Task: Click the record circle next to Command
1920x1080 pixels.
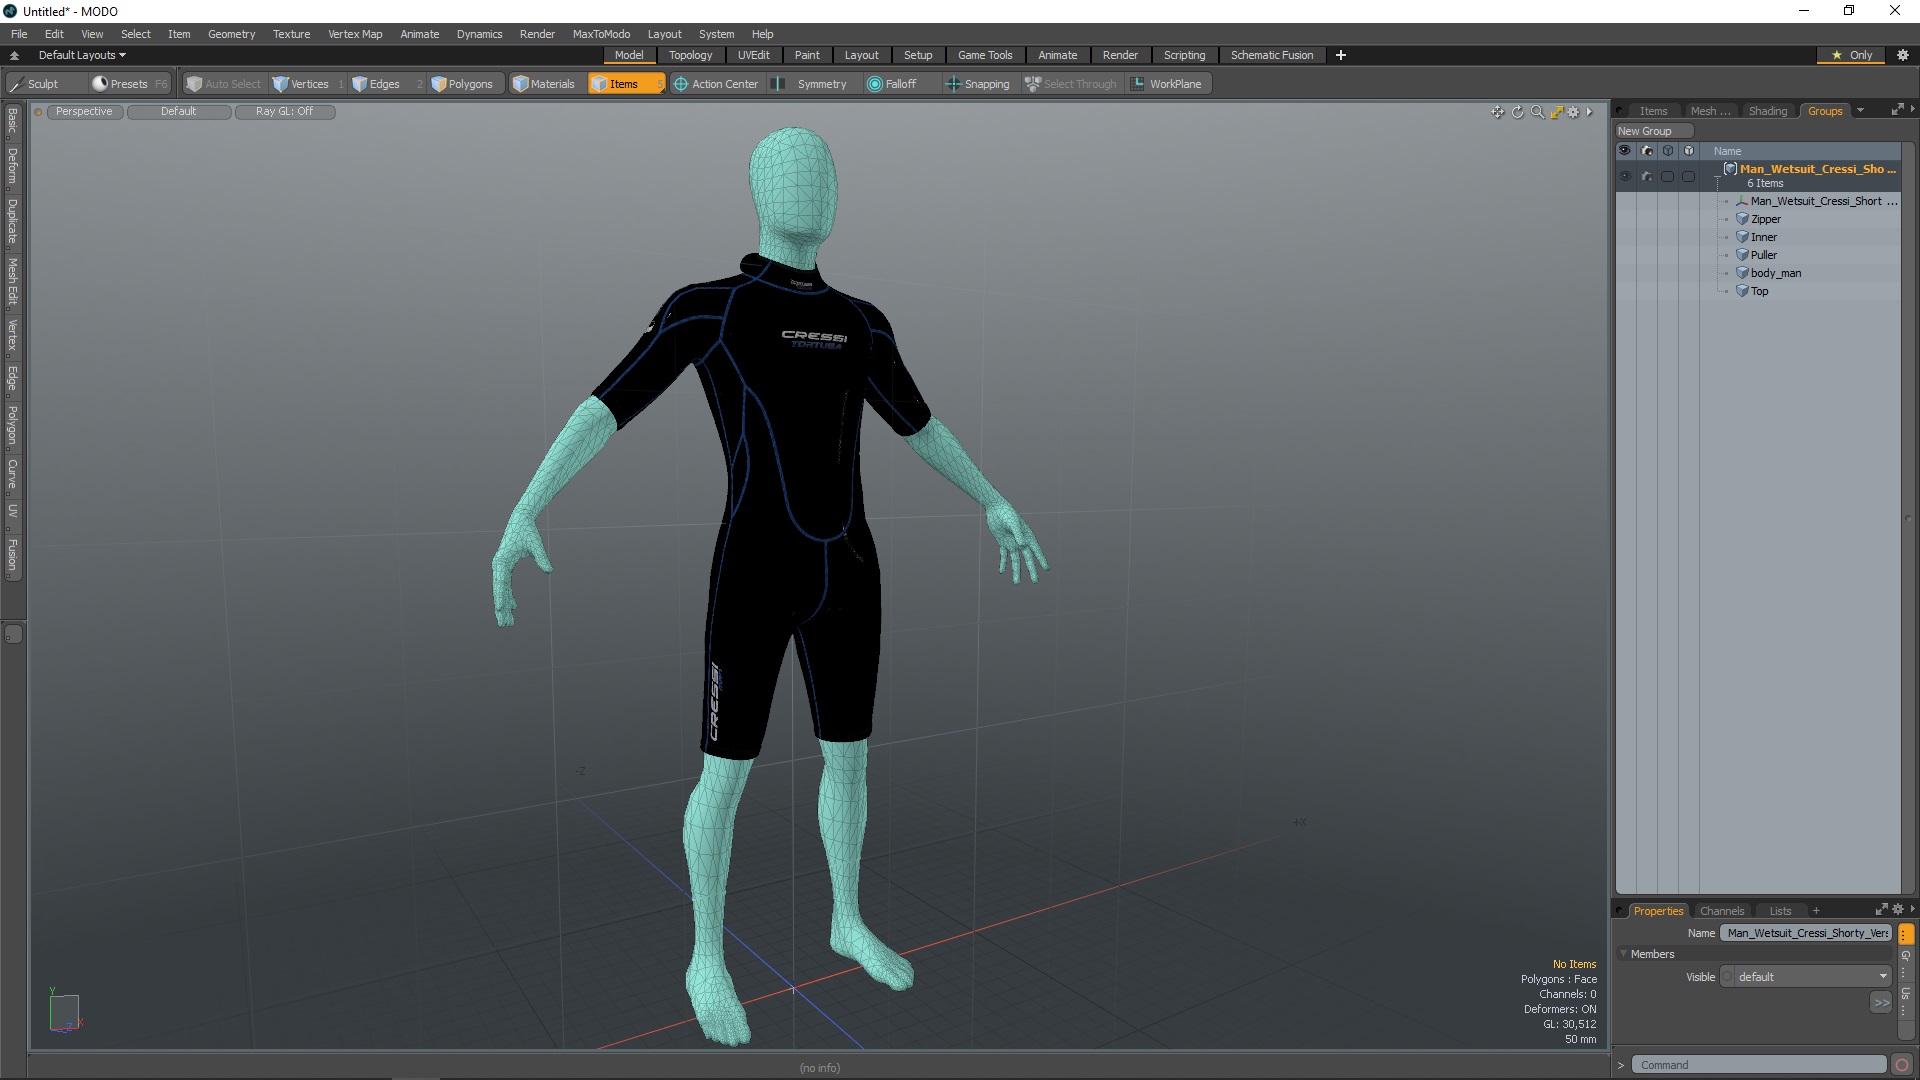Action: 1902,1065
